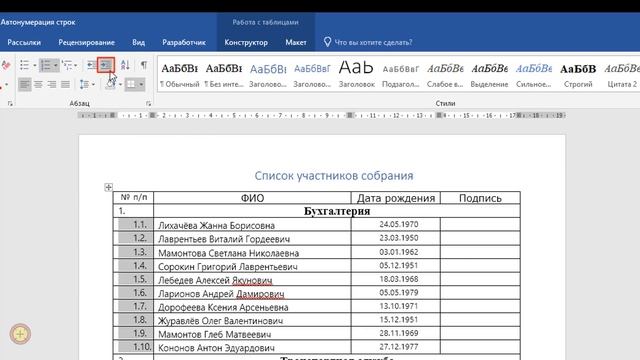Open the Bullets list dropdown arrow
640x360 pixels.
(x=35, y=65)
